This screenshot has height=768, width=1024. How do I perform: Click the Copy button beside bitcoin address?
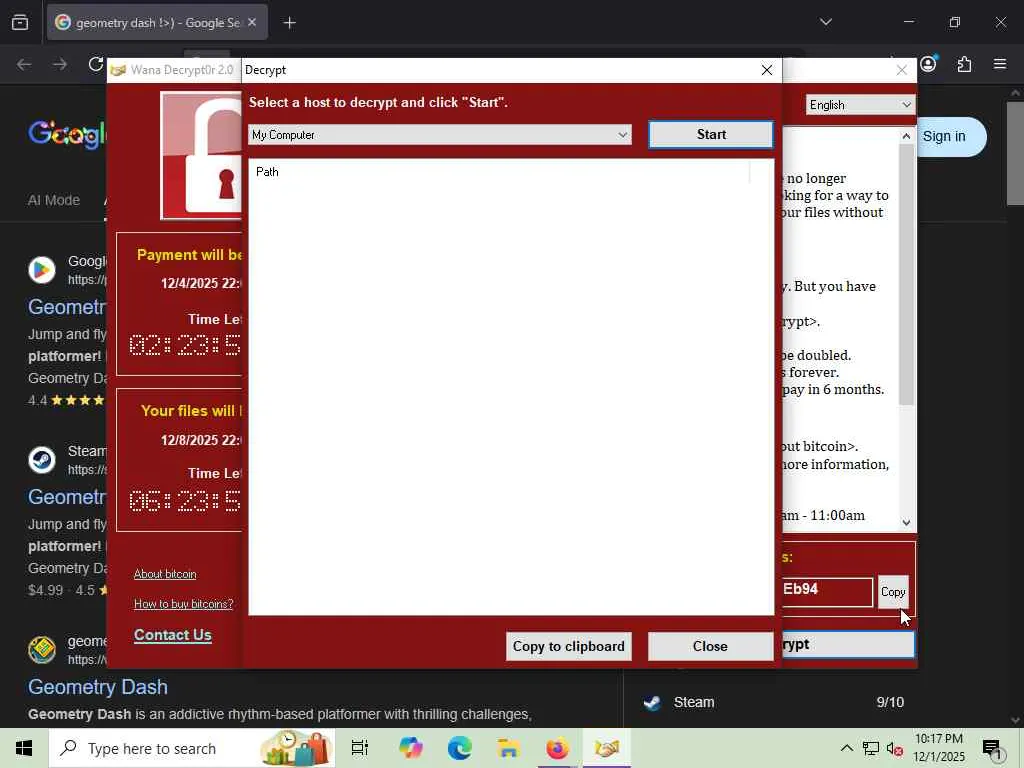click(893, 592)
